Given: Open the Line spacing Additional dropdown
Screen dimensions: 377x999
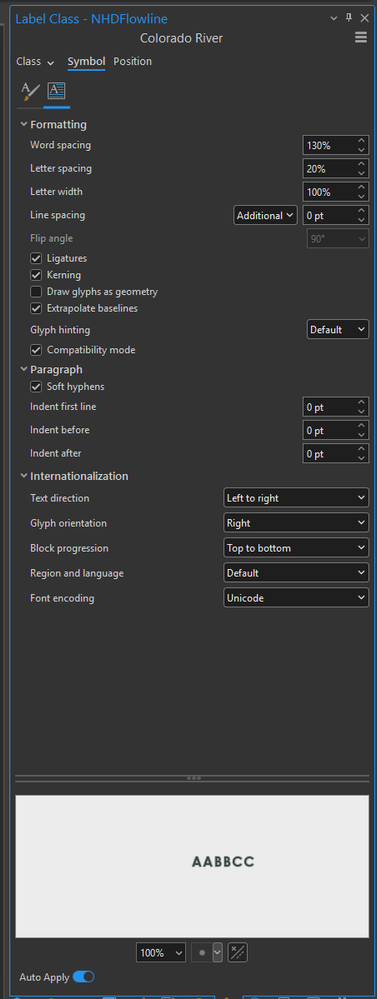Looking at the screenshot, I should 266,215.
